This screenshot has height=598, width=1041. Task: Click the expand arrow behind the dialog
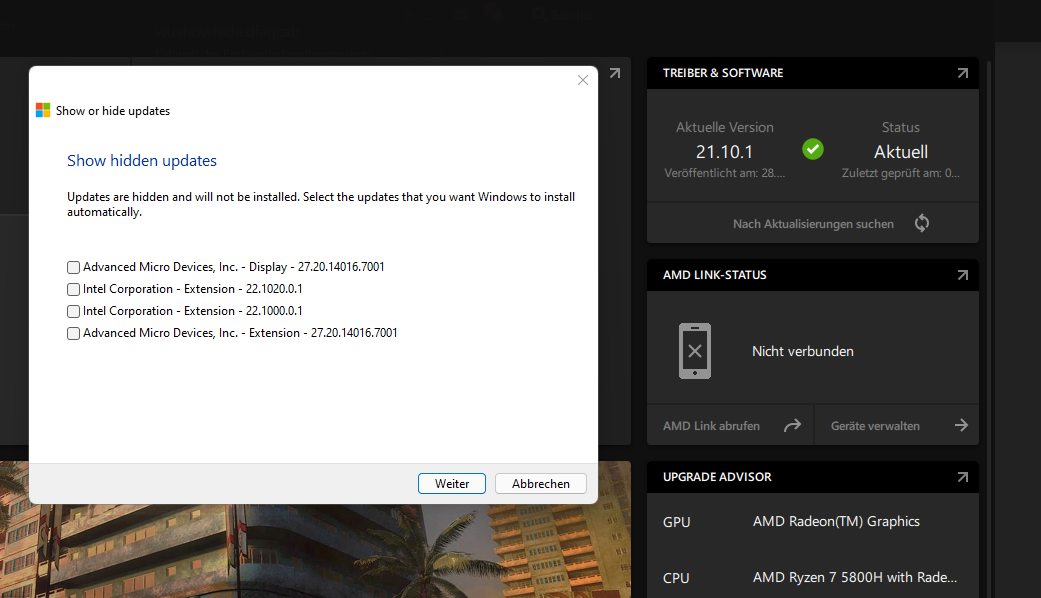(615, 73)
